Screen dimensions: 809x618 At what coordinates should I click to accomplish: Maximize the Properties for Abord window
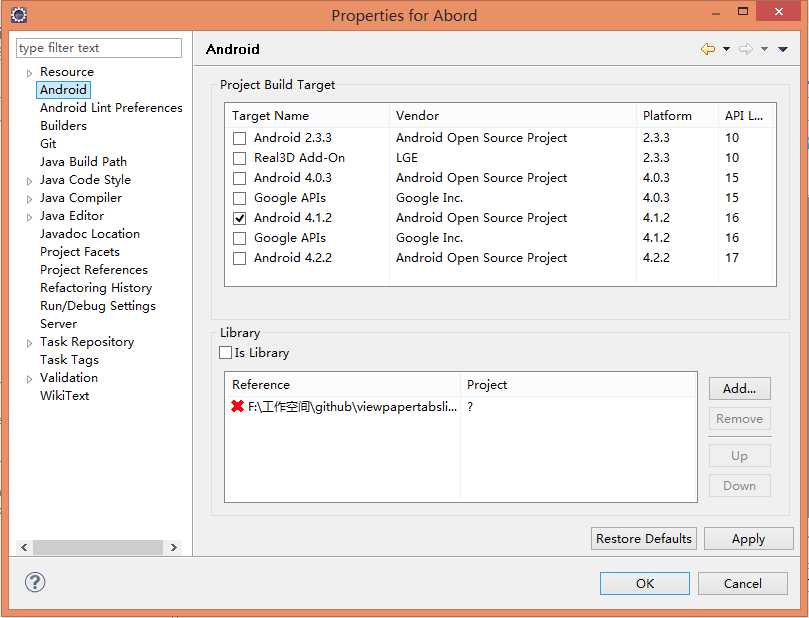[x=743, y=12]
